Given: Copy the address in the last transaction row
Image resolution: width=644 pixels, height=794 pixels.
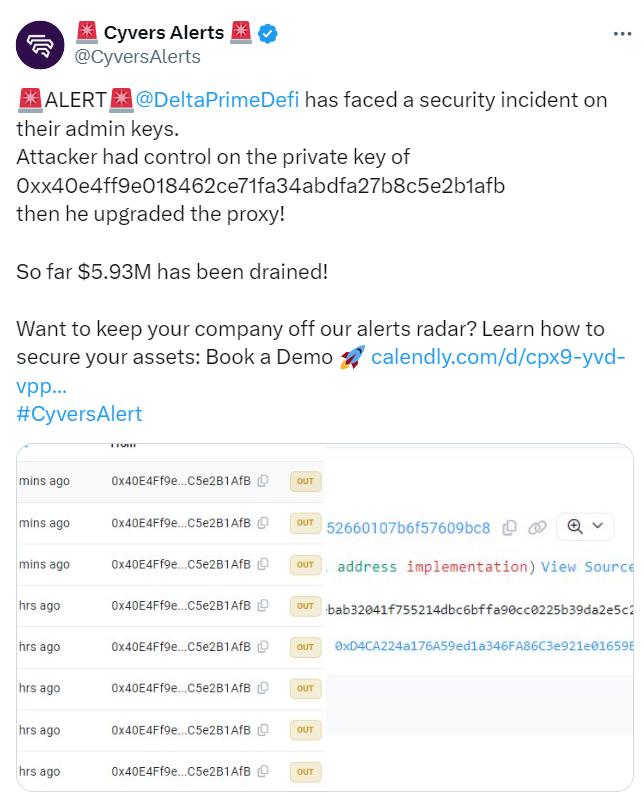Looking at the screenshot, I should pos(263,771).
